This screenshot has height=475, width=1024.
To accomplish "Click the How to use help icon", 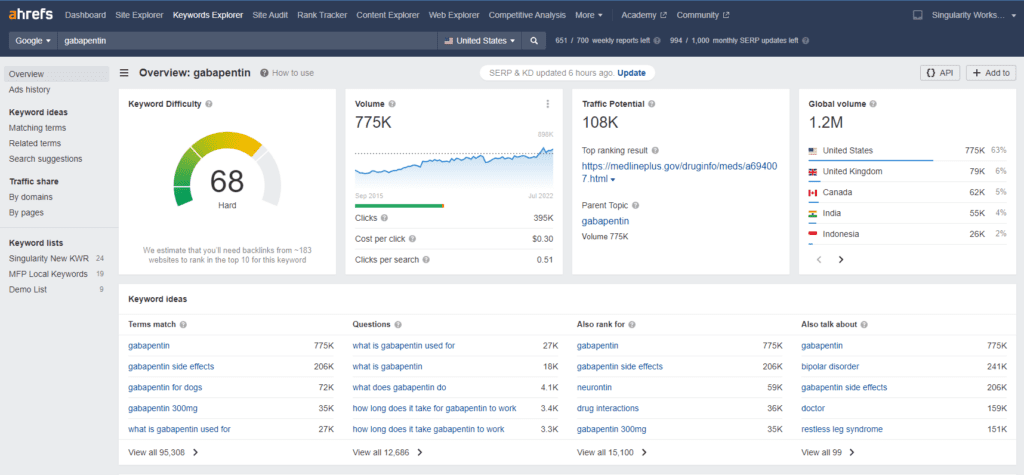I will click(x=264, y=73).
